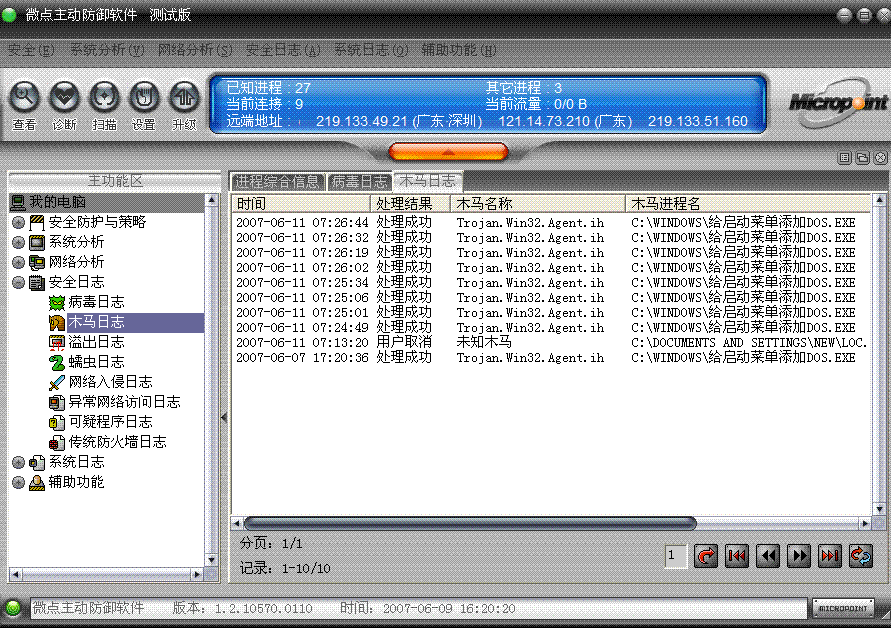This screenshot has width=891, height=628.
Task: Sort by the 木马进程名 column header
Action: click(x=748, y=203)
